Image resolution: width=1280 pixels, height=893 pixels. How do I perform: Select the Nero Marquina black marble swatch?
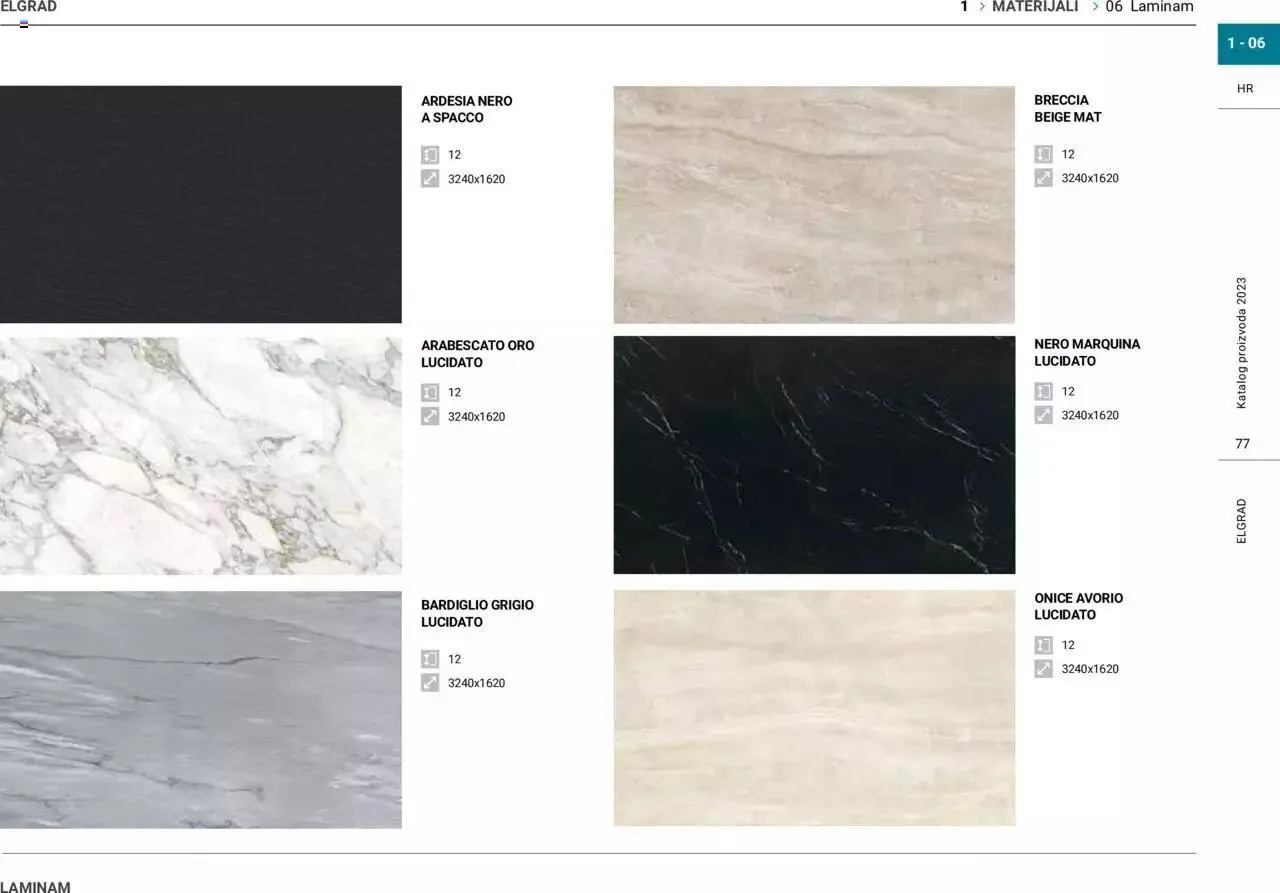[x=814, y=455]
